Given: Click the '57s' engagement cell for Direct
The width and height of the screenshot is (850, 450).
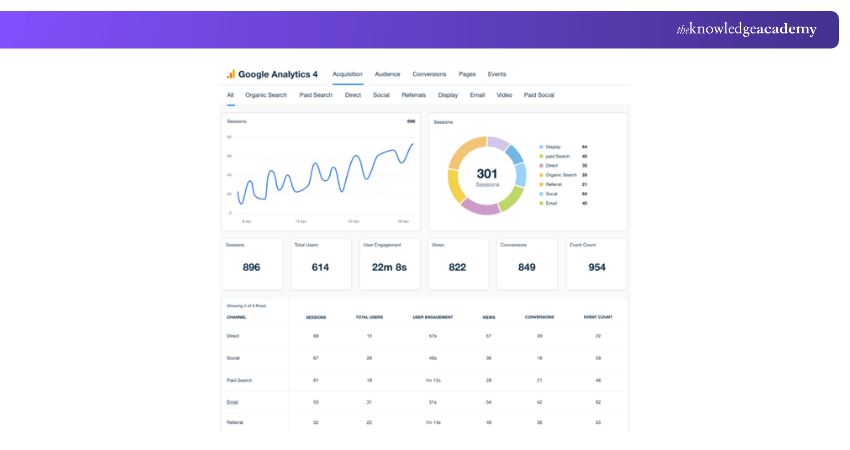Looking at the screenshot, I should click(x=433, y=336).
